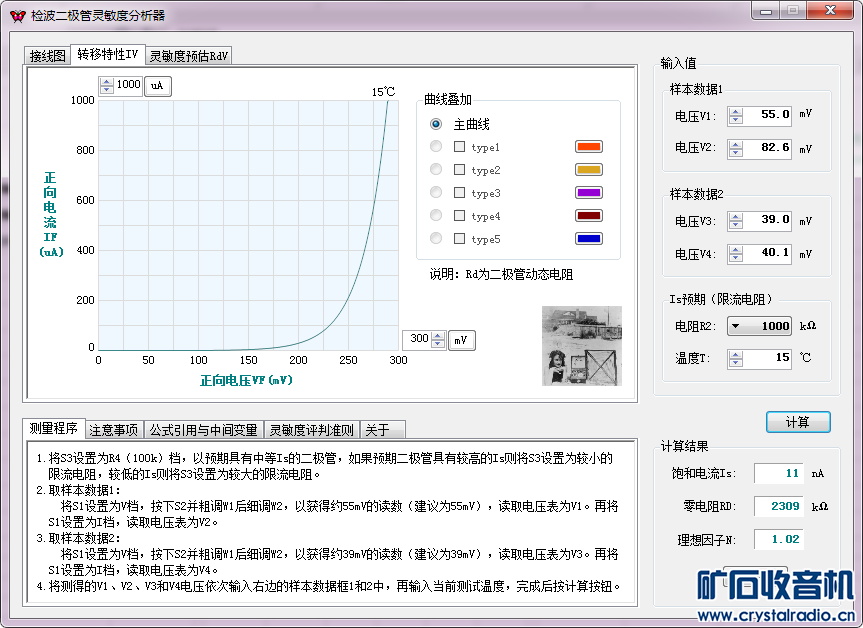Show the 灵敏度评判准则 tab
This screenshot has width=863, height=628.
coord(312,430)
